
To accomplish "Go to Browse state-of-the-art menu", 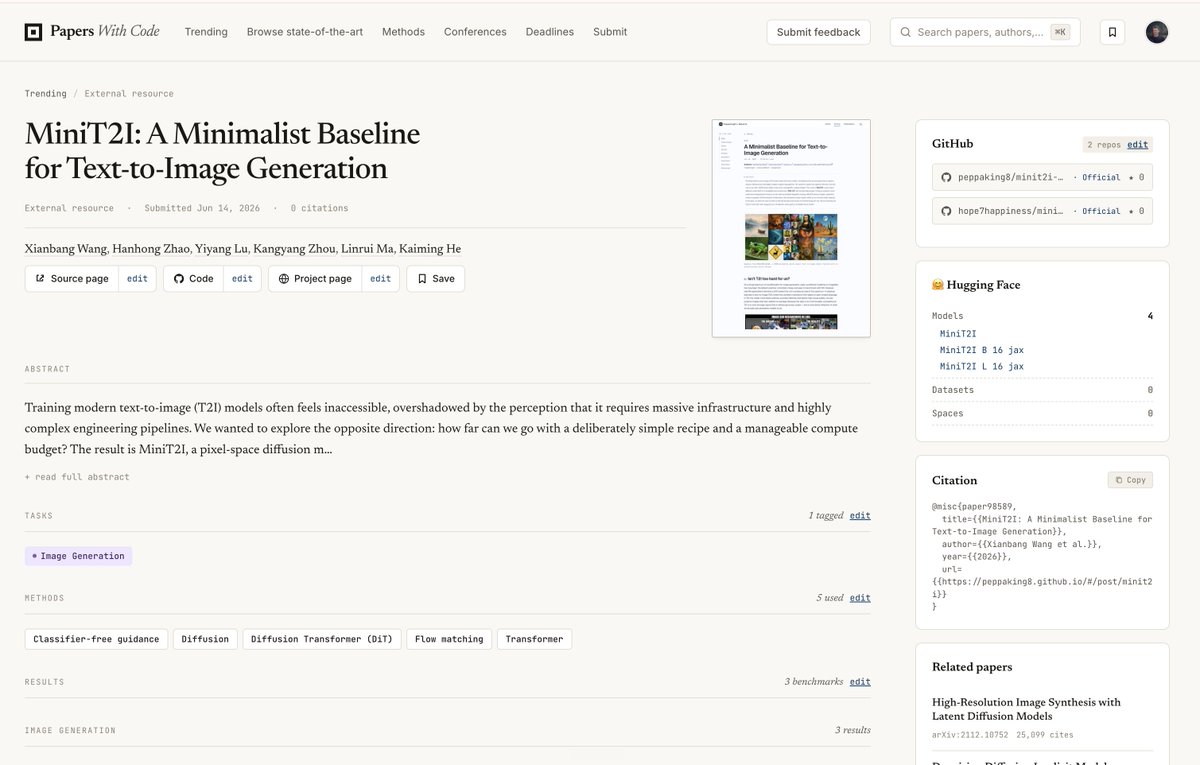I will tap(305, 32).
